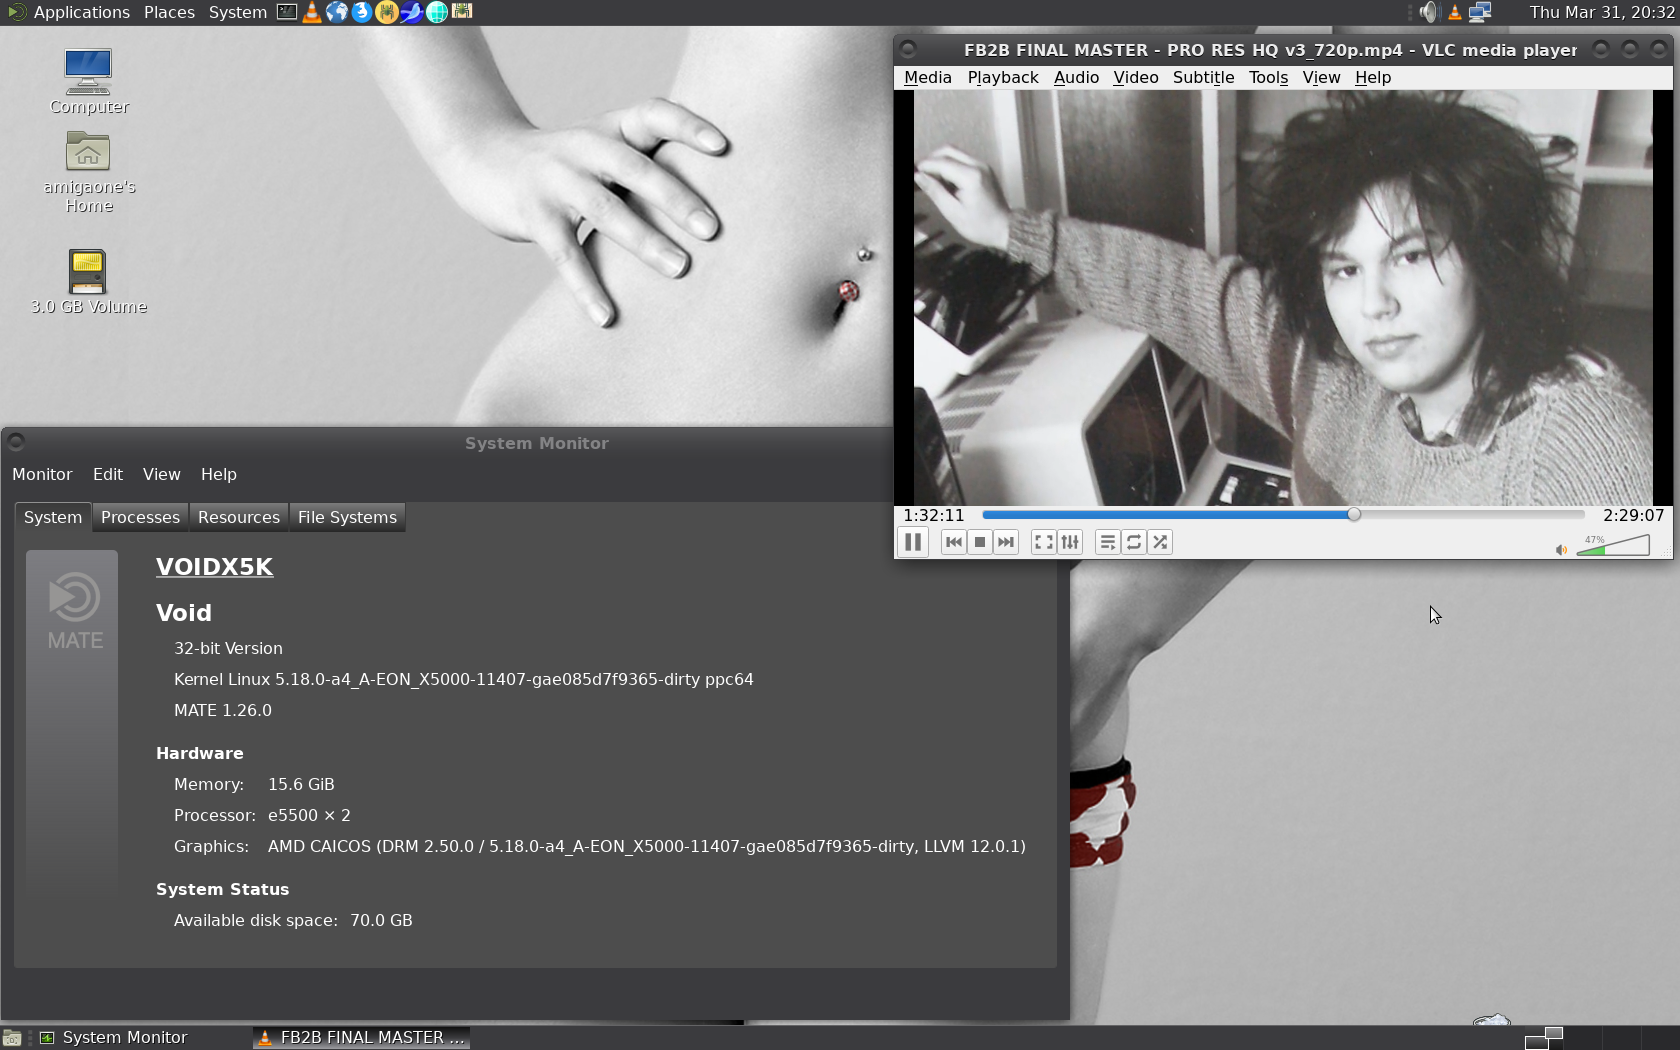Open the VLC Help menu
1680x1050 pixels.
[x=1373, y=77]
